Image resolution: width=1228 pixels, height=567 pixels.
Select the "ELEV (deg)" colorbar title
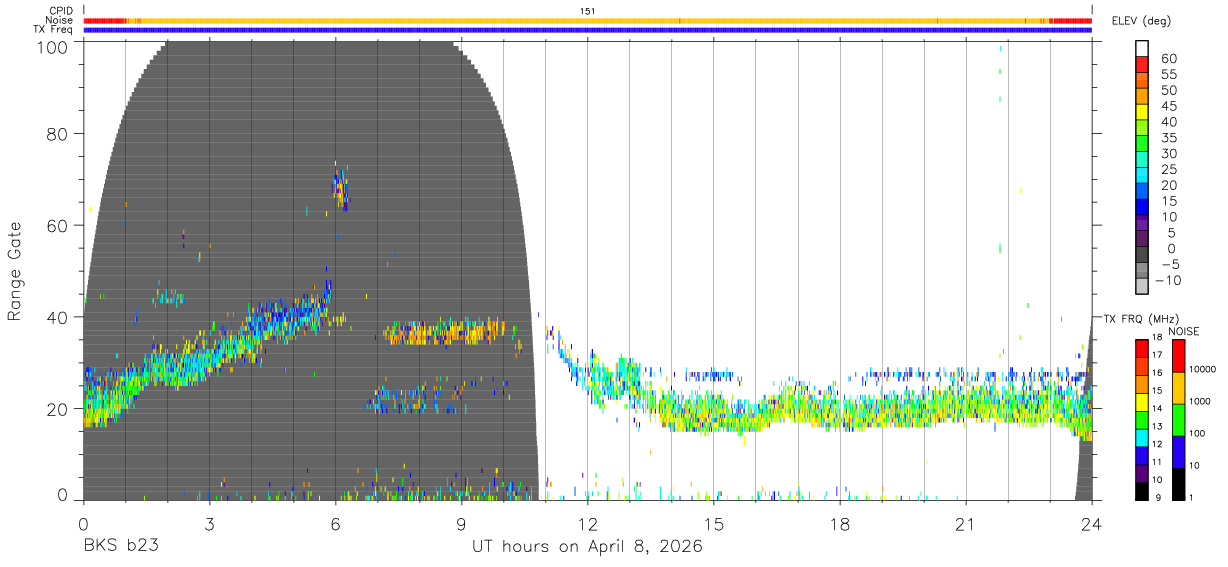coord(1141,20)
